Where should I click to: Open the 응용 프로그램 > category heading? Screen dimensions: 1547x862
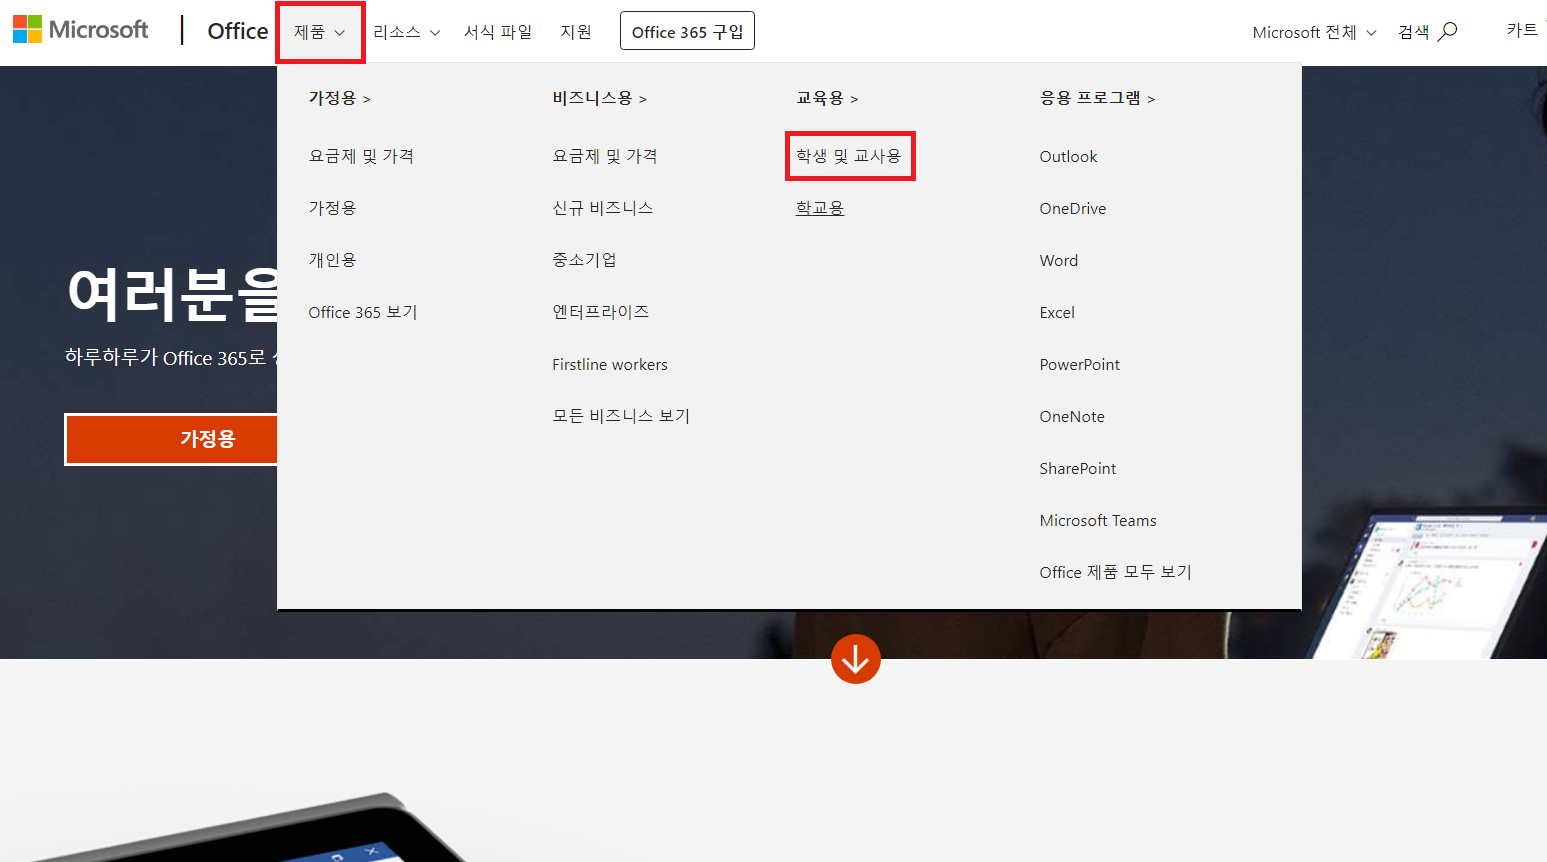pos(1097,98)
